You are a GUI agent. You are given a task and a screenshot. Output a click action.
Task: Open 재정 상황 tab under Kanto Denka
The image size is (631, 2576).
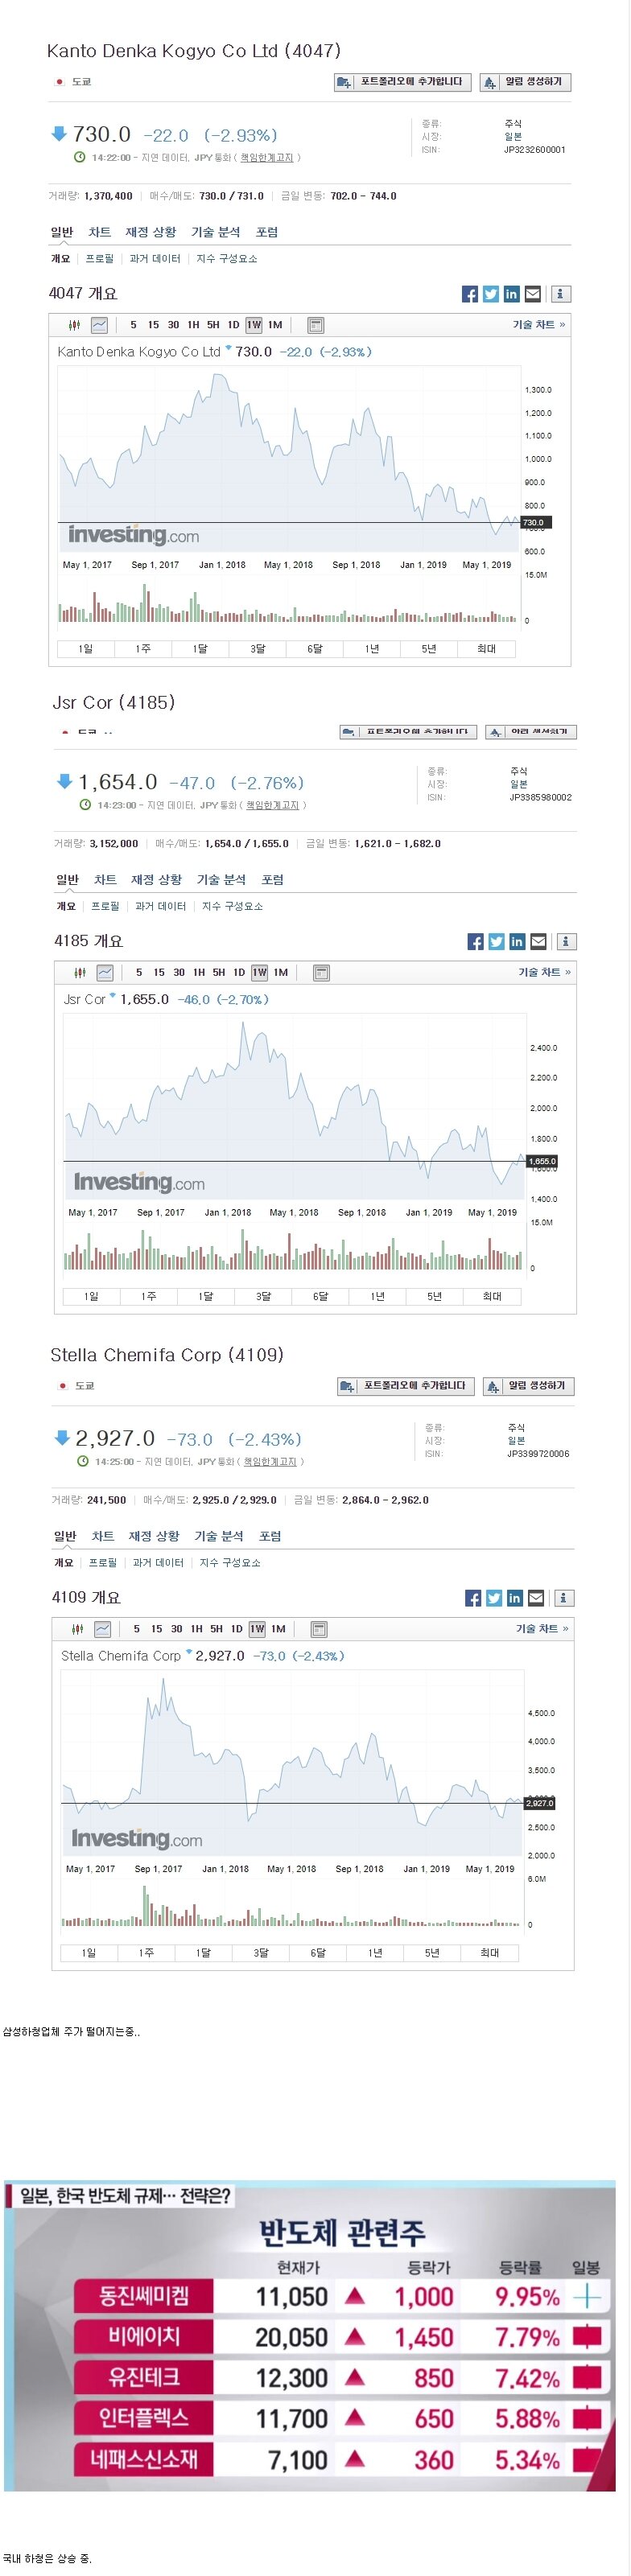[x=150, y=232]
